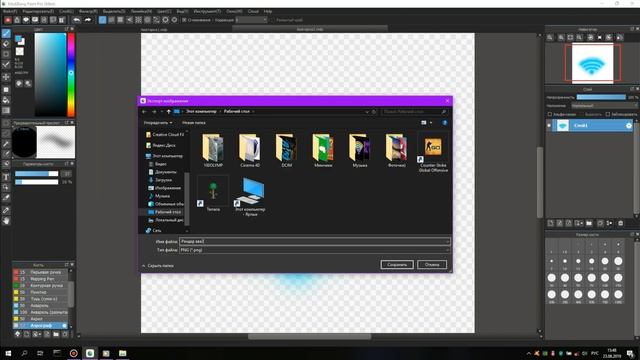This screenshot has height=360, width=640.
Task: Select the Move tool
Action: [6, 77]
